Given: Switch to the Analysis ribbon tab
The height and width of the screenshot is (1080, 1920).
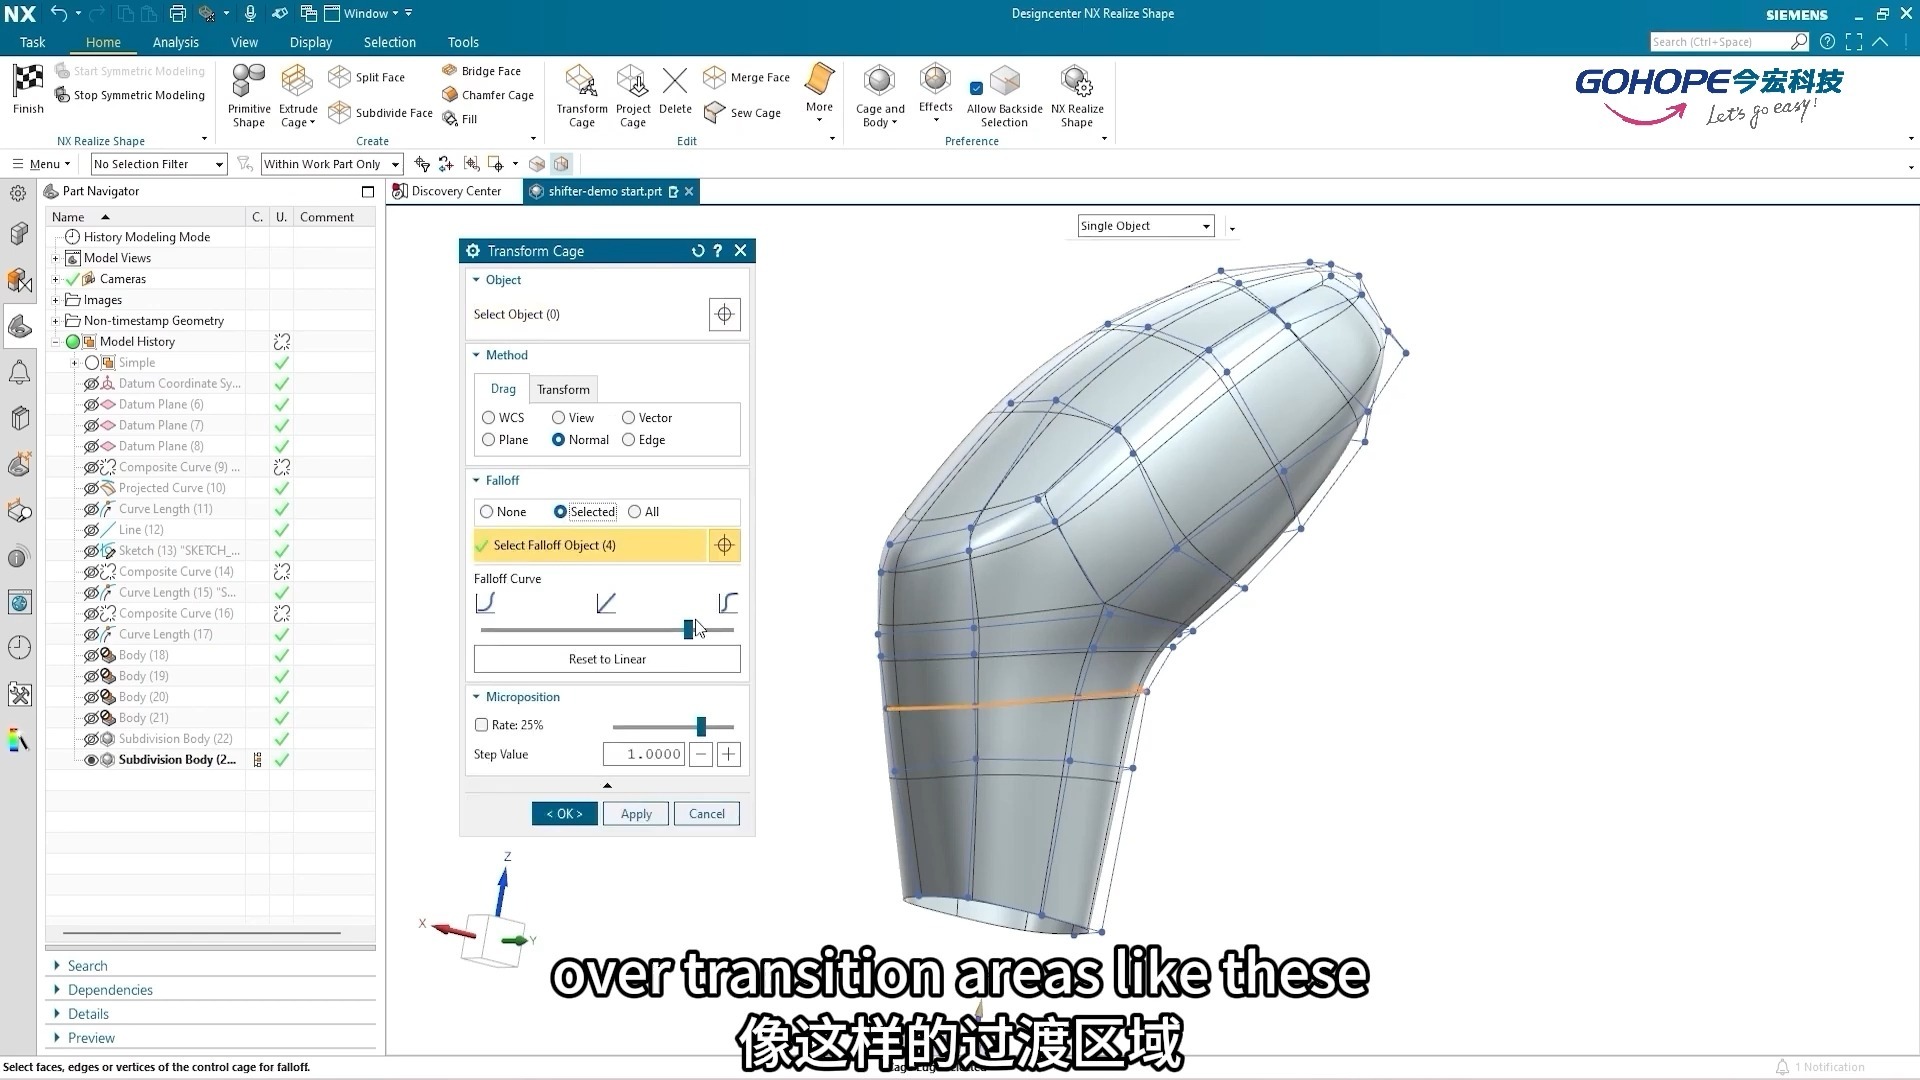Looking at the screenshot, I should click(175, 42).
